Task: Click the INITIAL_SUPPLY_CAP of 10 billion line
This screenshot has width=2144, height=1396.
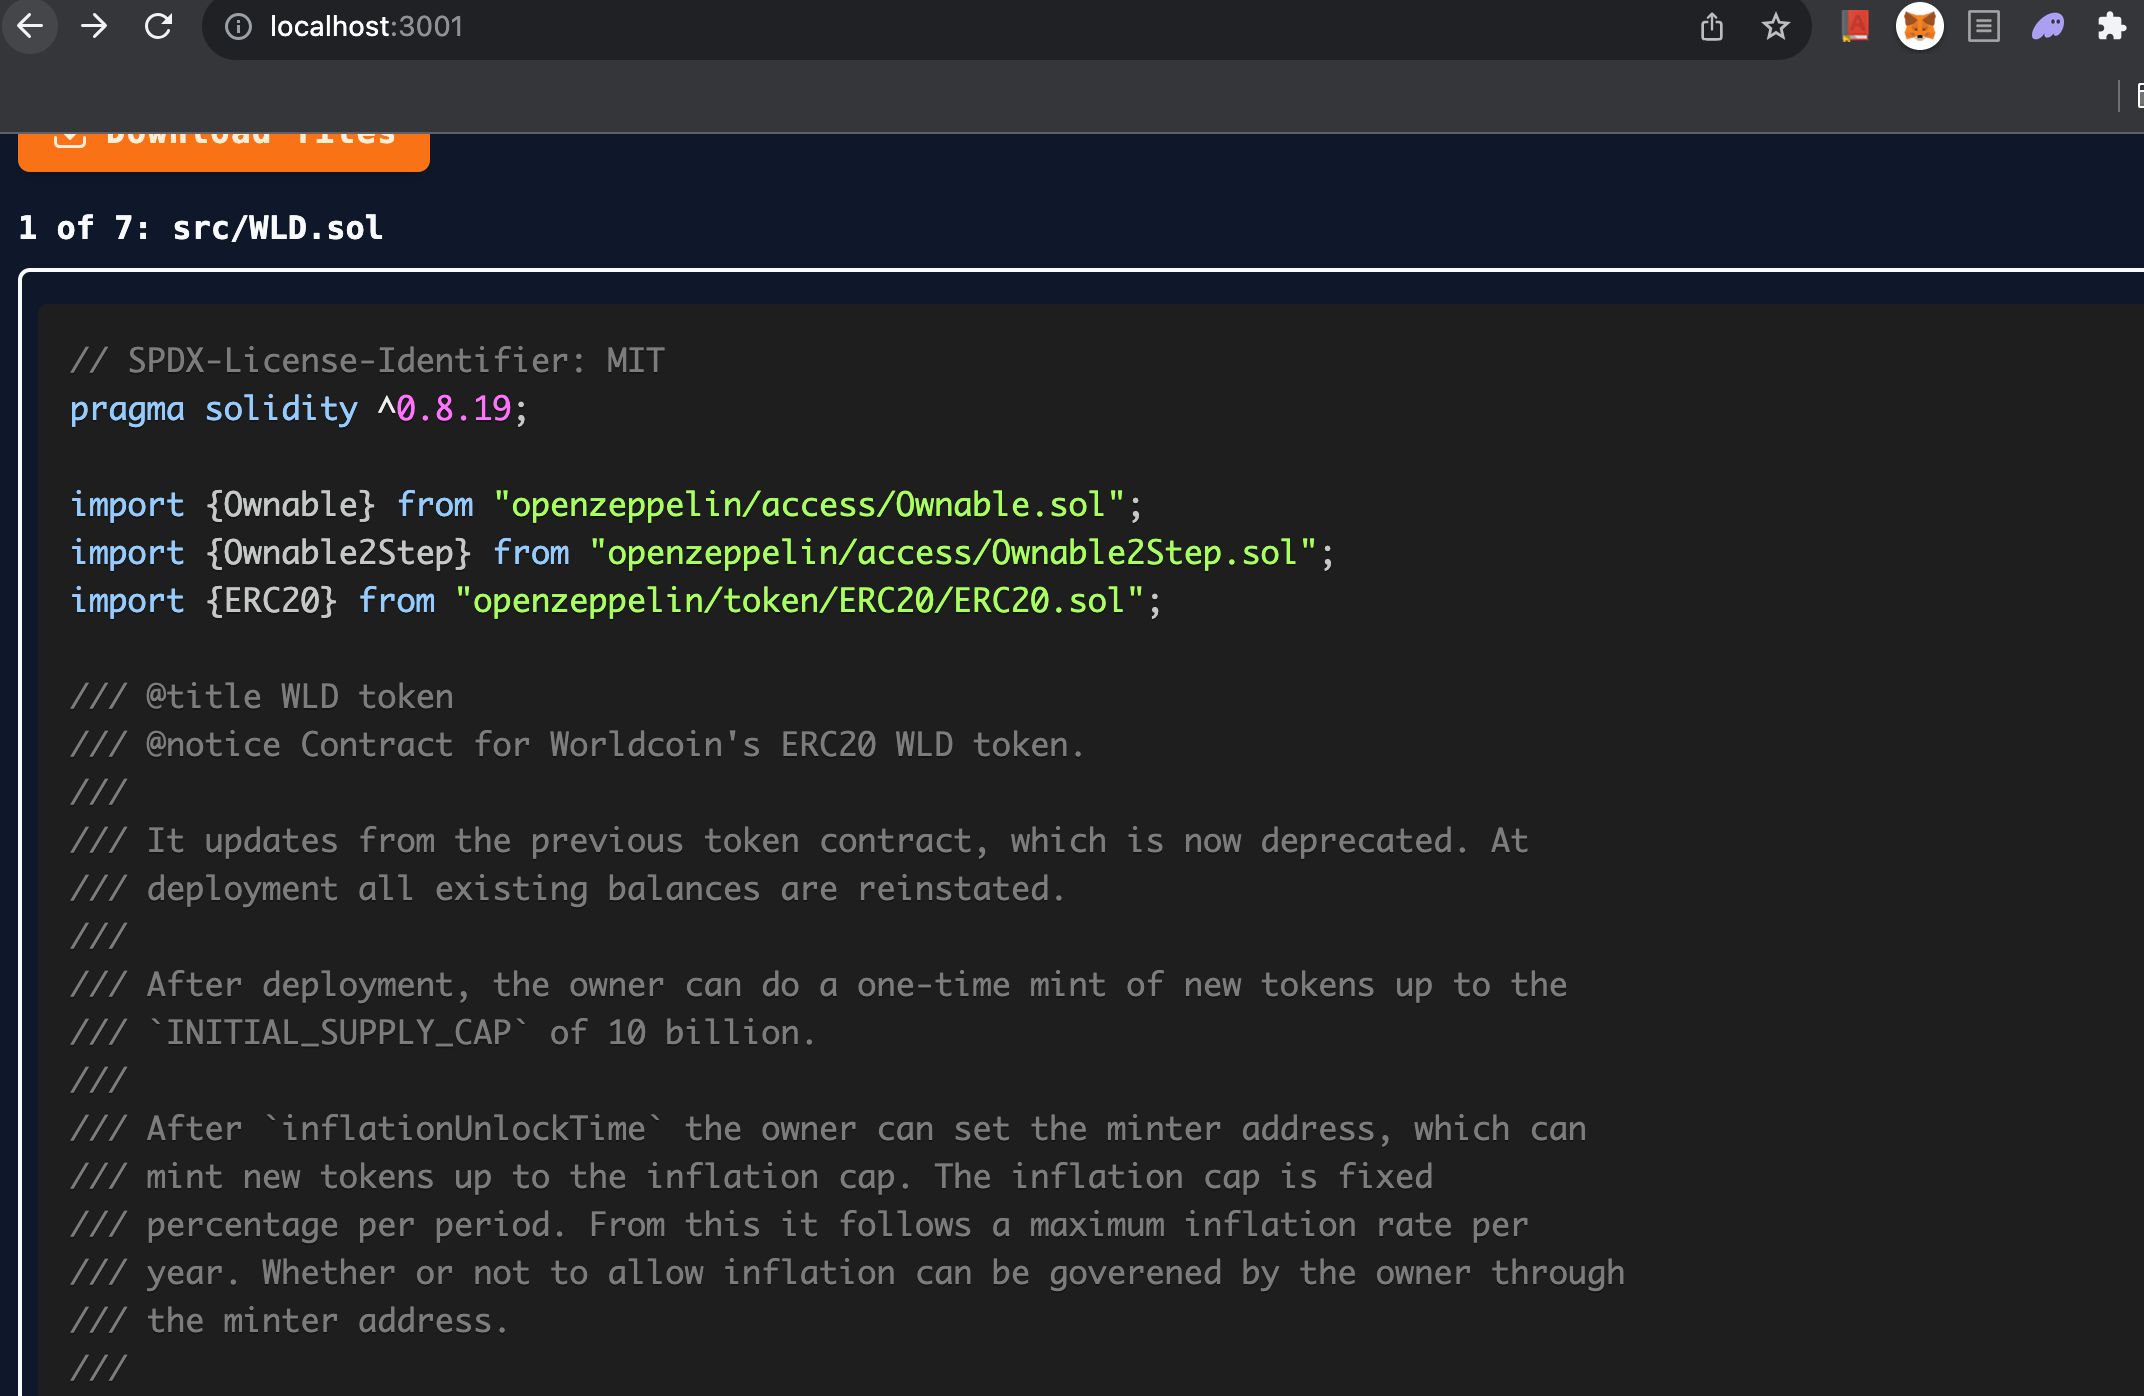Action: click(x=443, y=1032)
